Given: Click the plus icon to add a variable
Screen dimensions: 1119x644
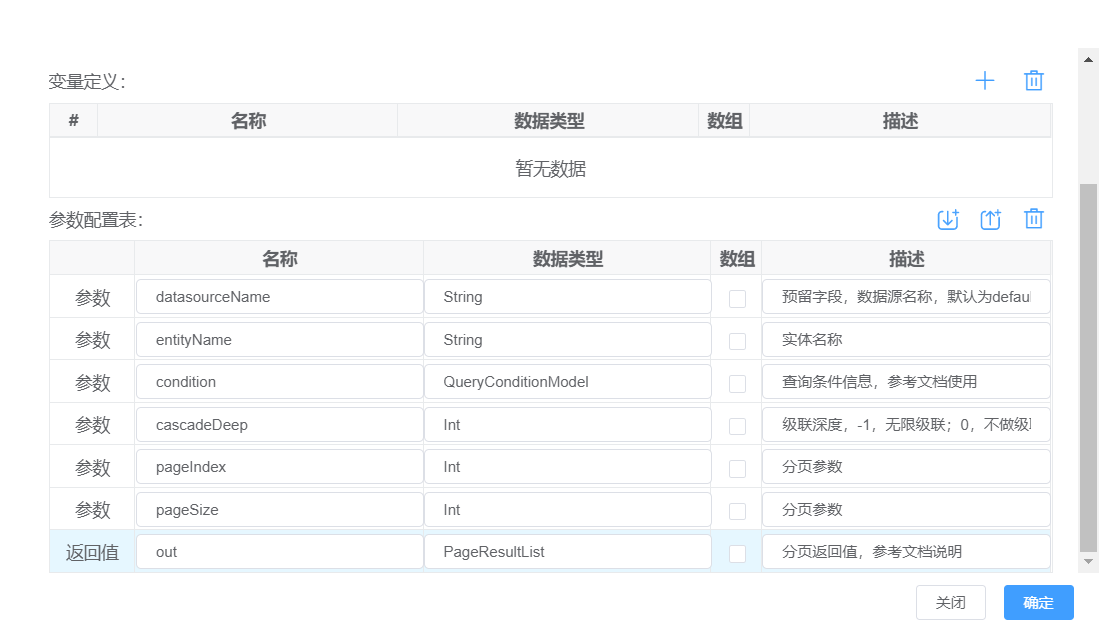Looking at the screenshot, I should coord(985,81).
